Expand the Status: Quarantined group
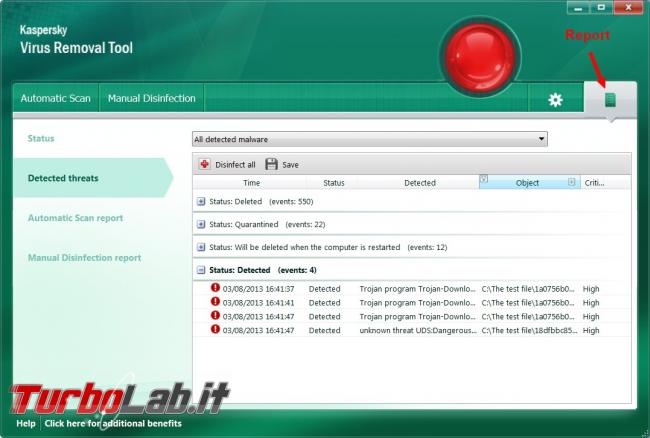Screen dimensions: 650x438 click(201, 225)
